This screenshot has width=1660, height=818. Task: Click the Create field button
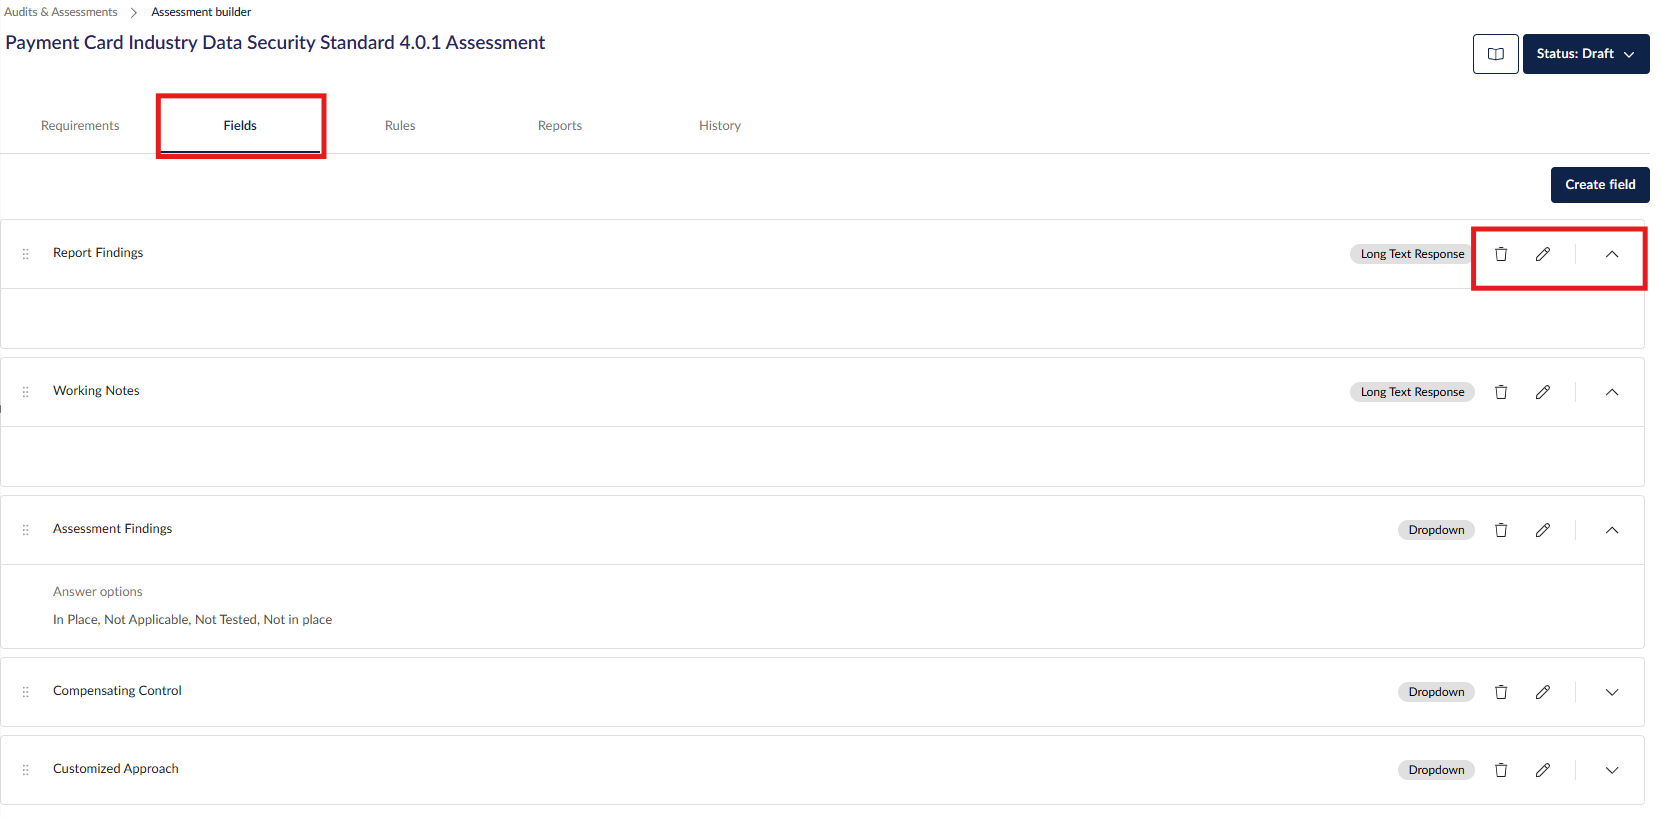(1599, 185)
